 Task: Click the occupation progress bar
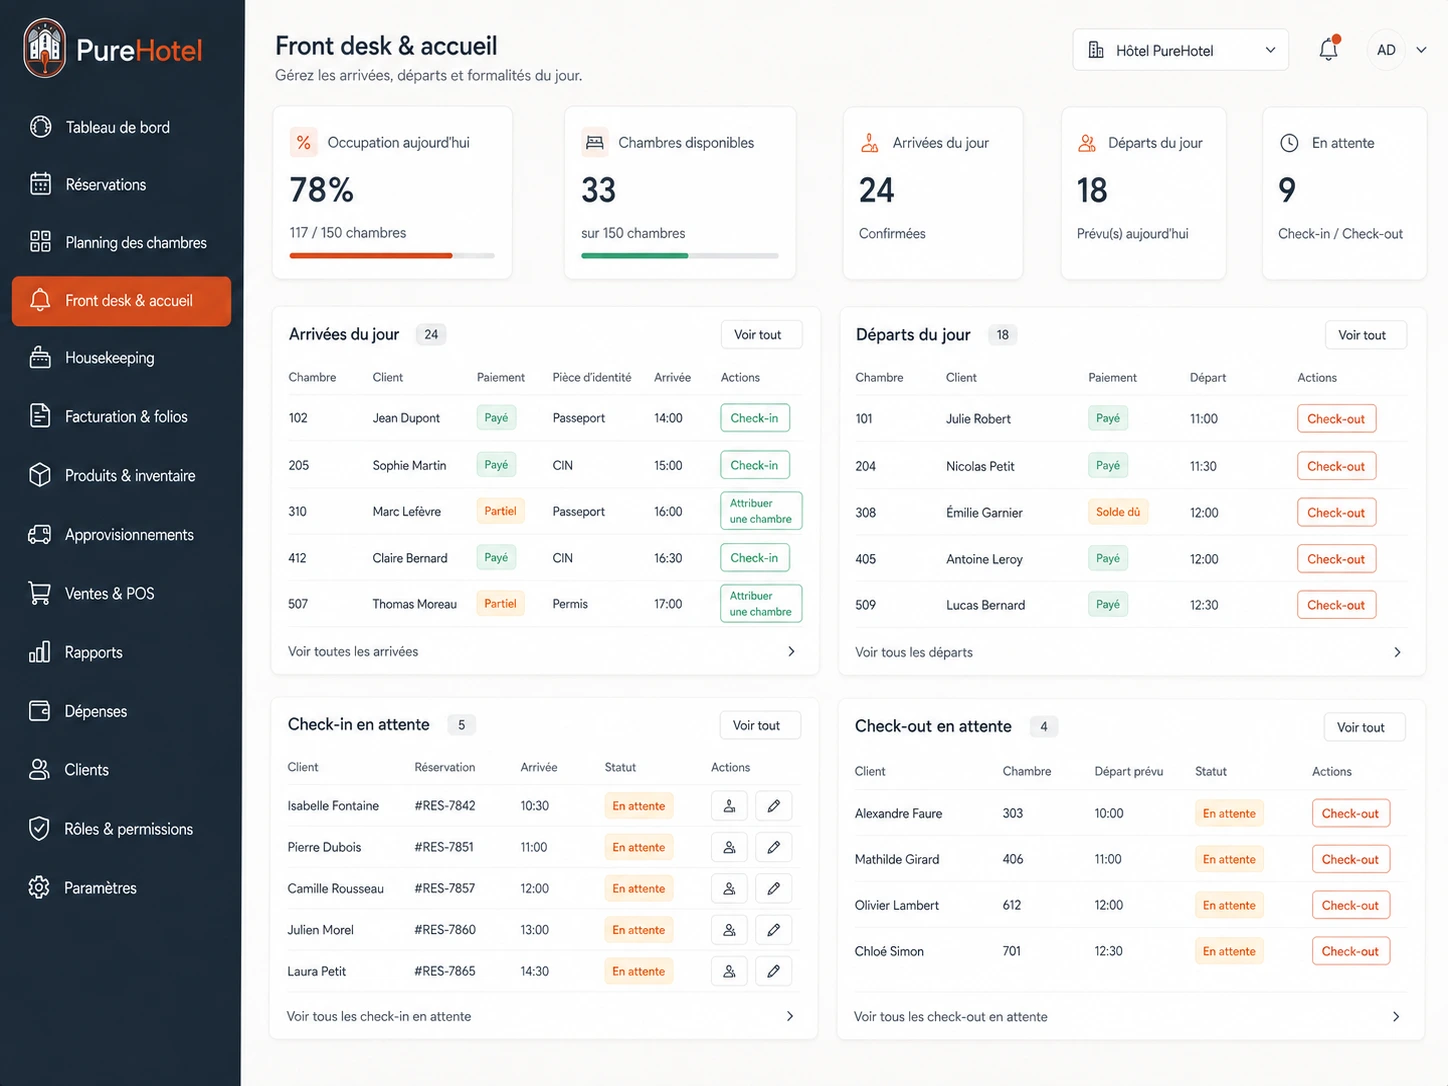(x=392, y=256)
